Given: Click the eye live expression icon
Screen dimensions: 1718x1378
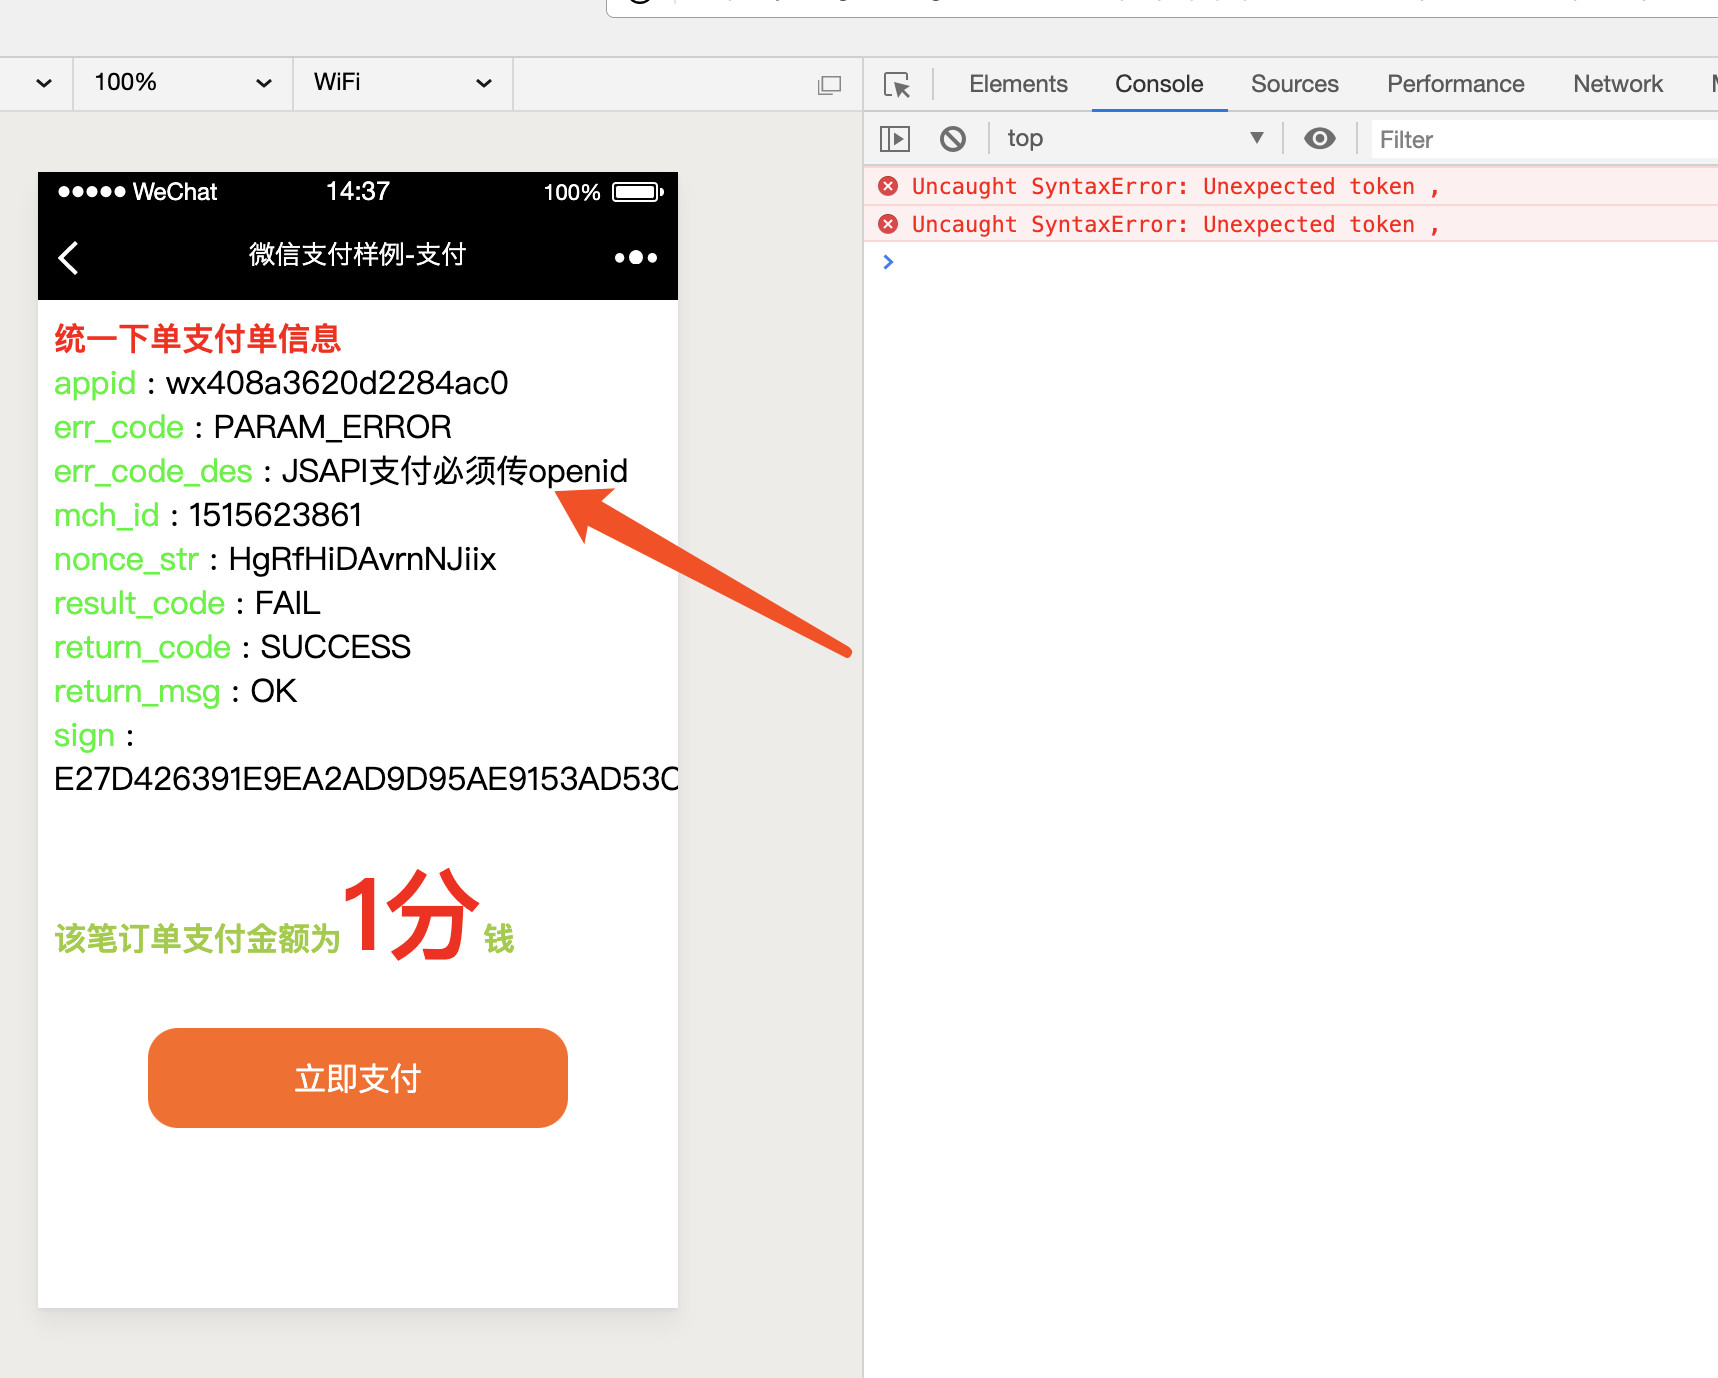Looking at the screenshot, I should point(1320,139).
